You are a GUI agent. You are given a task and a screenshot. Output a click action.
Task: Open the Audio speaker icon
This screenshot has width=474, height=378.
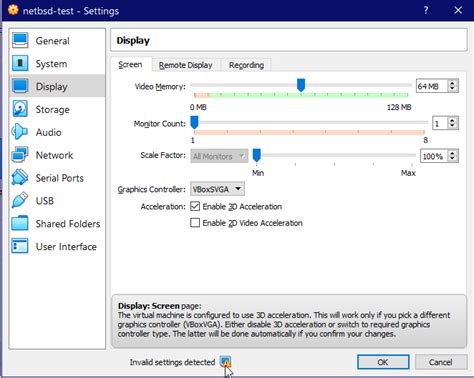click(x=19, y=132)
